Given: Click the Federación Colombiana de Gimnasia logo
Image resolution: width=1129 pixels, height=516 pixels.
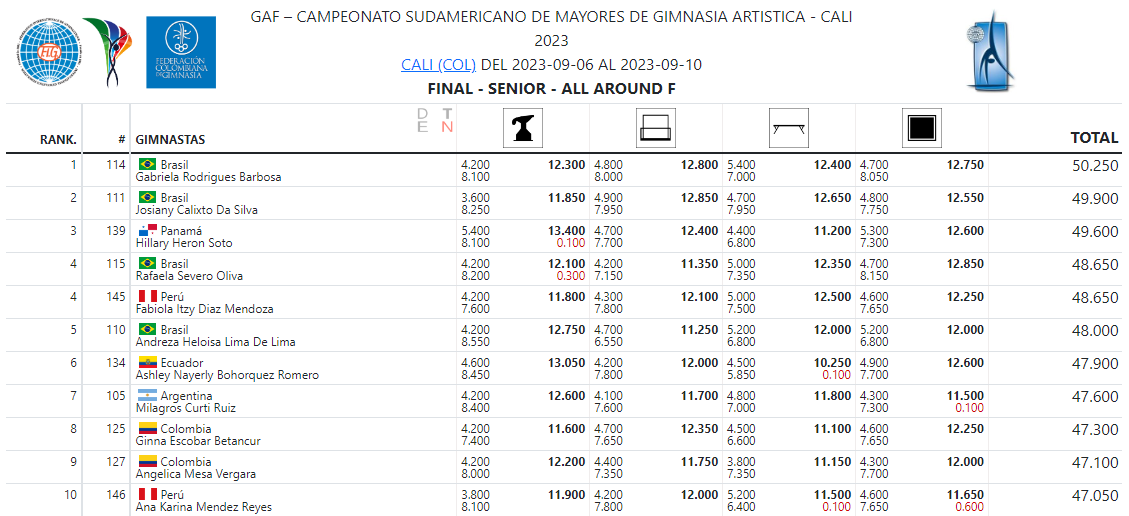Looking at the screenshot, I should (x=180, y=52).
